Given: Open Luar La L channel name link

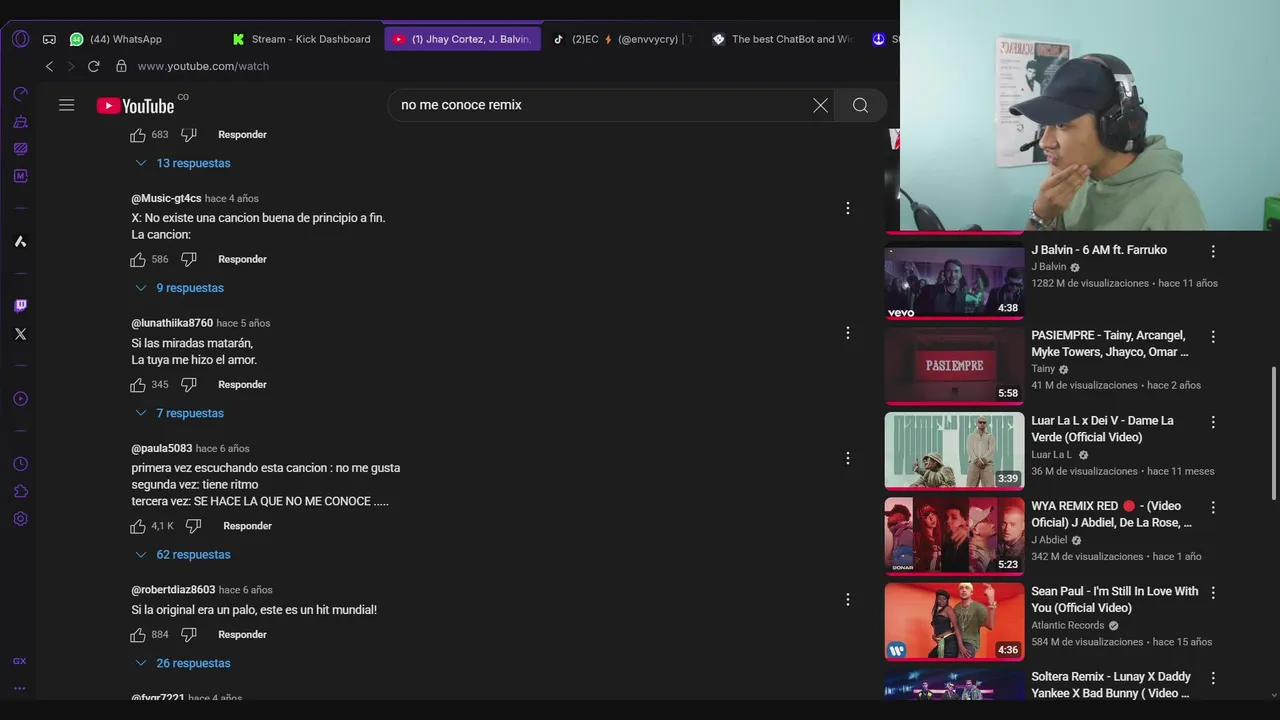Looking at the screenshot, I should tap(1051, 454).
